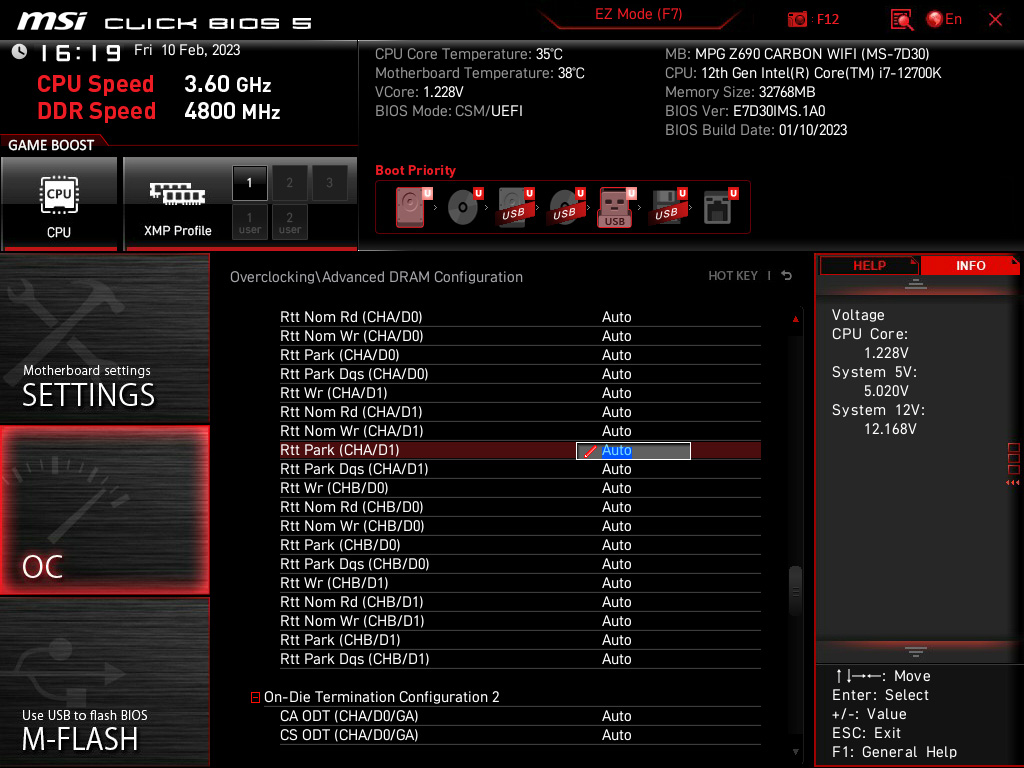Collapse On-Die Termination Configuration 2 section

pyautogui.click(x=255, y=697)
